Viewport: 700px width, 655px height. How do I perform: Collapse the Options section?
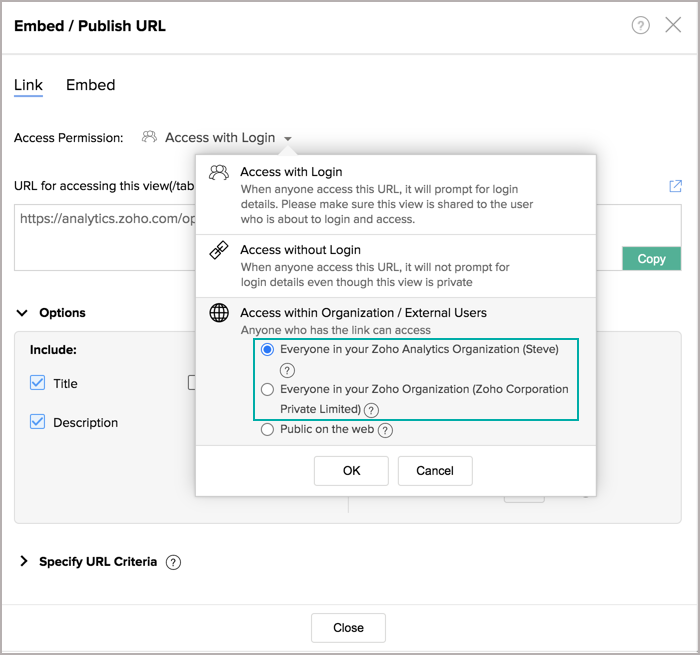coord(22,313)
